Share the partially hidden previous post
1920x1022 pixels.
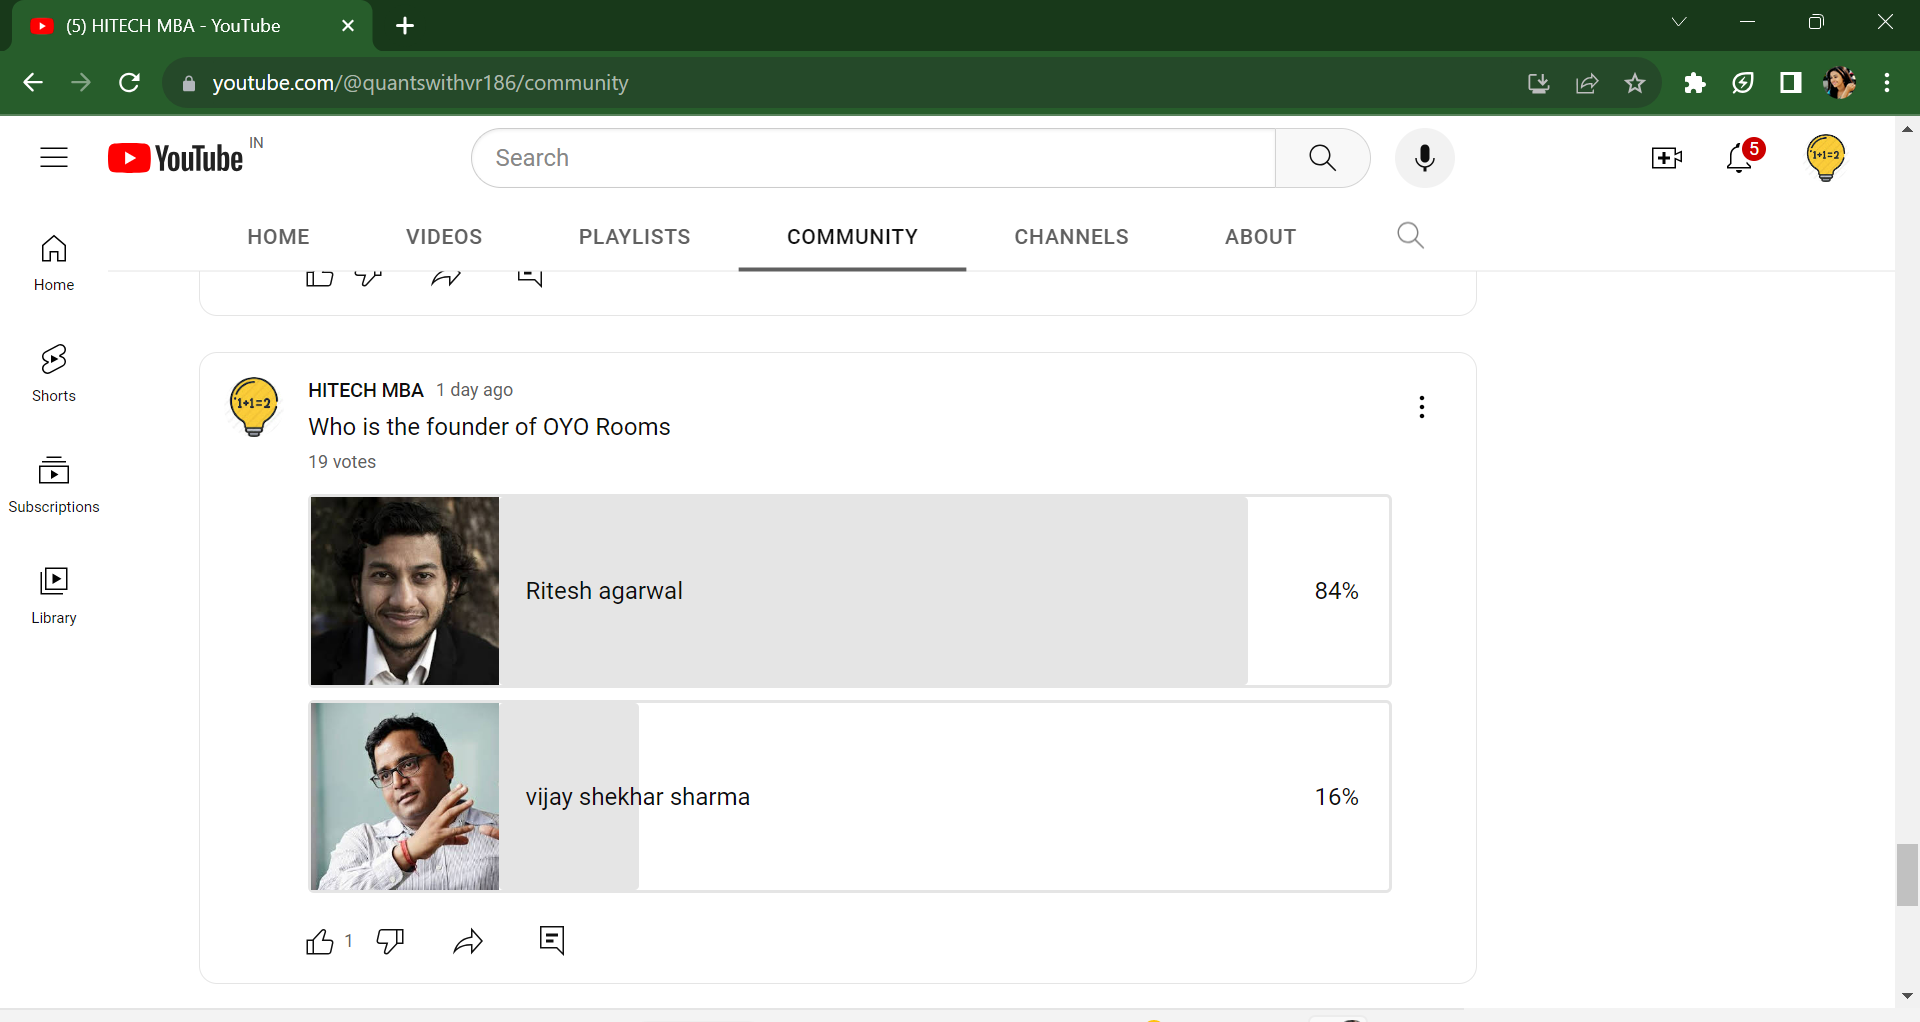446,278
